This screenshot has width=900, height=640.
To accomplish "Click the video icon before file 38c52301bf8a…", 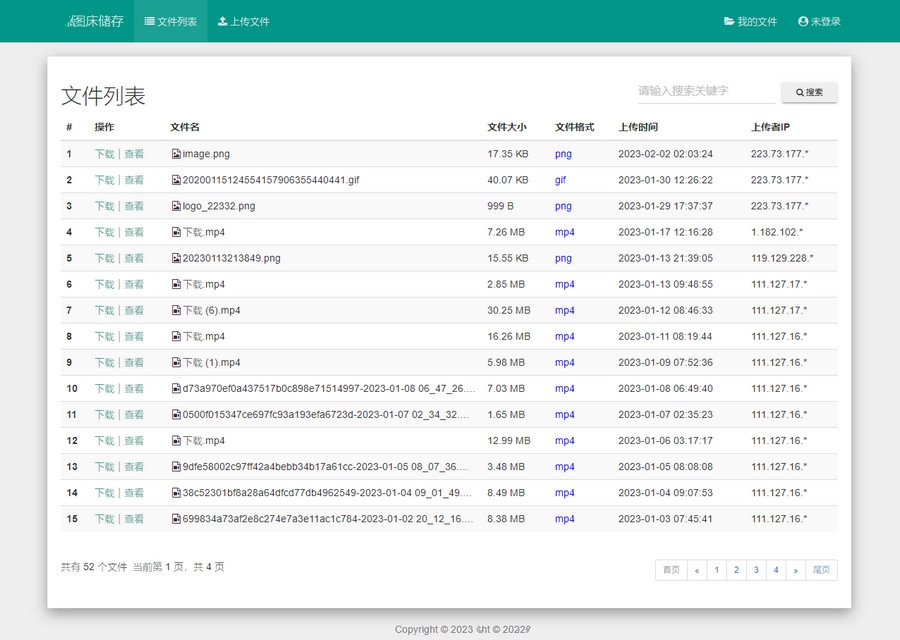I will (176, 492).
